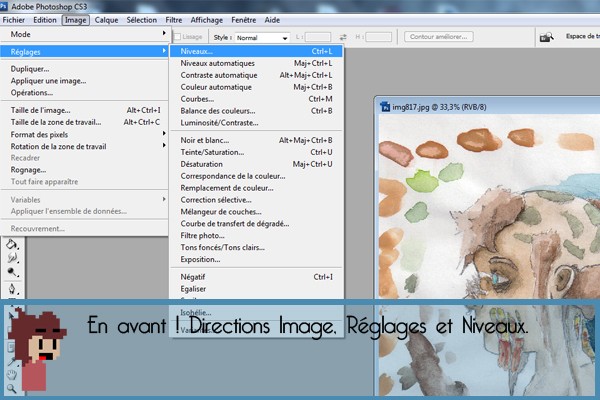Choose Correspondance de la couleur
The width and height of the screenshot is (600, 400).
(256, 176)
